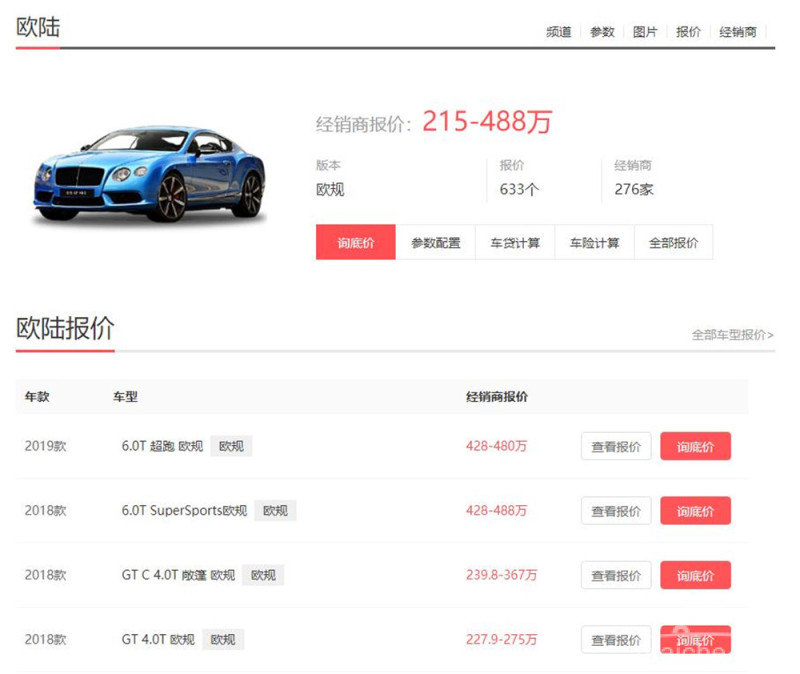Click 查看报价 for 6.0T SuperSports
The width and height of the screenshot is (800, 674).
point(616,511)
